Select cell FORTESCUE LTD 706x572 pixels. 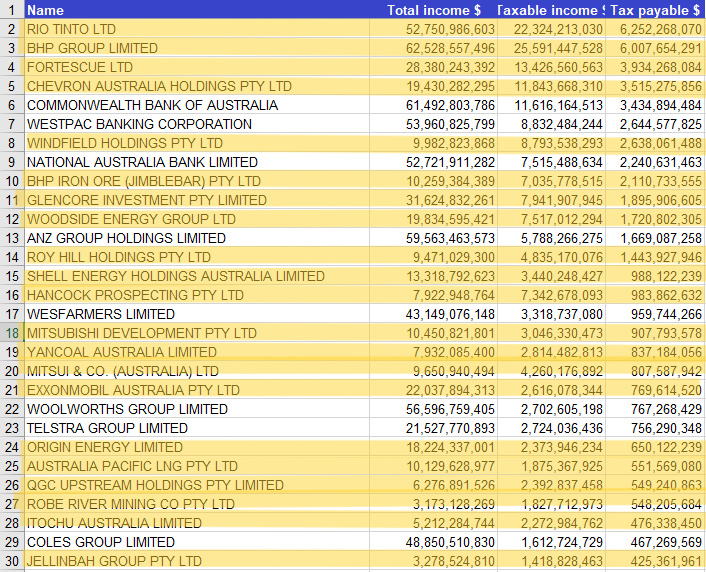click(x=197, y=67)
